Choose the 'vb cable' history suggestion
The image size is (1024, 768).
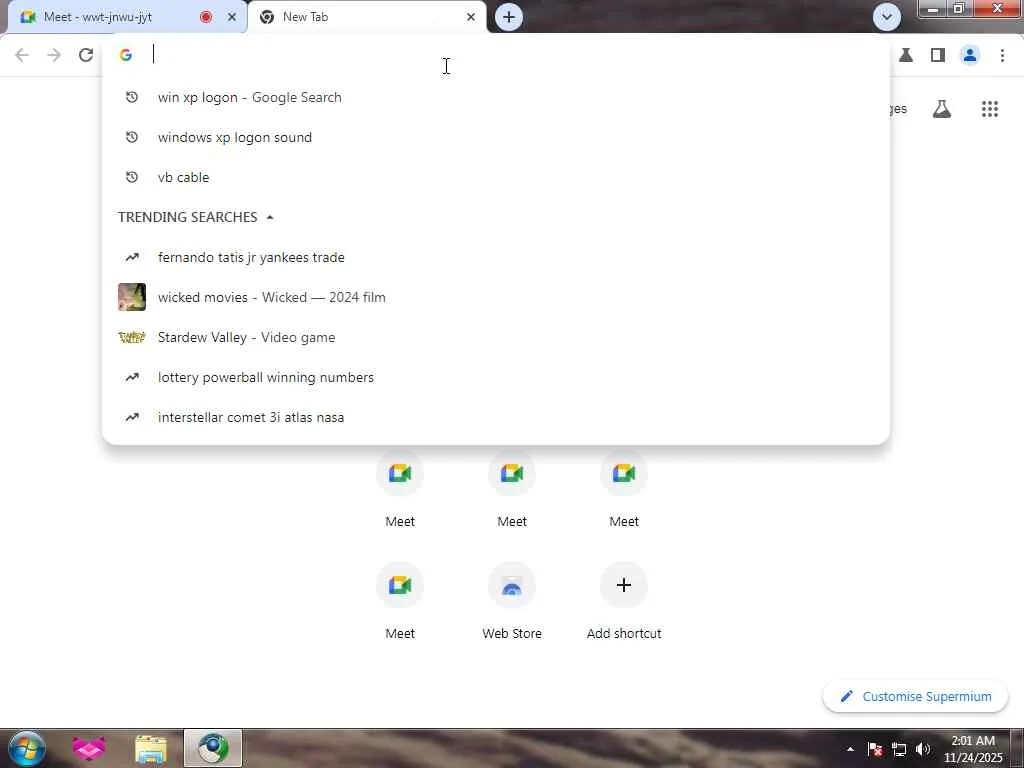pos(496,177)
